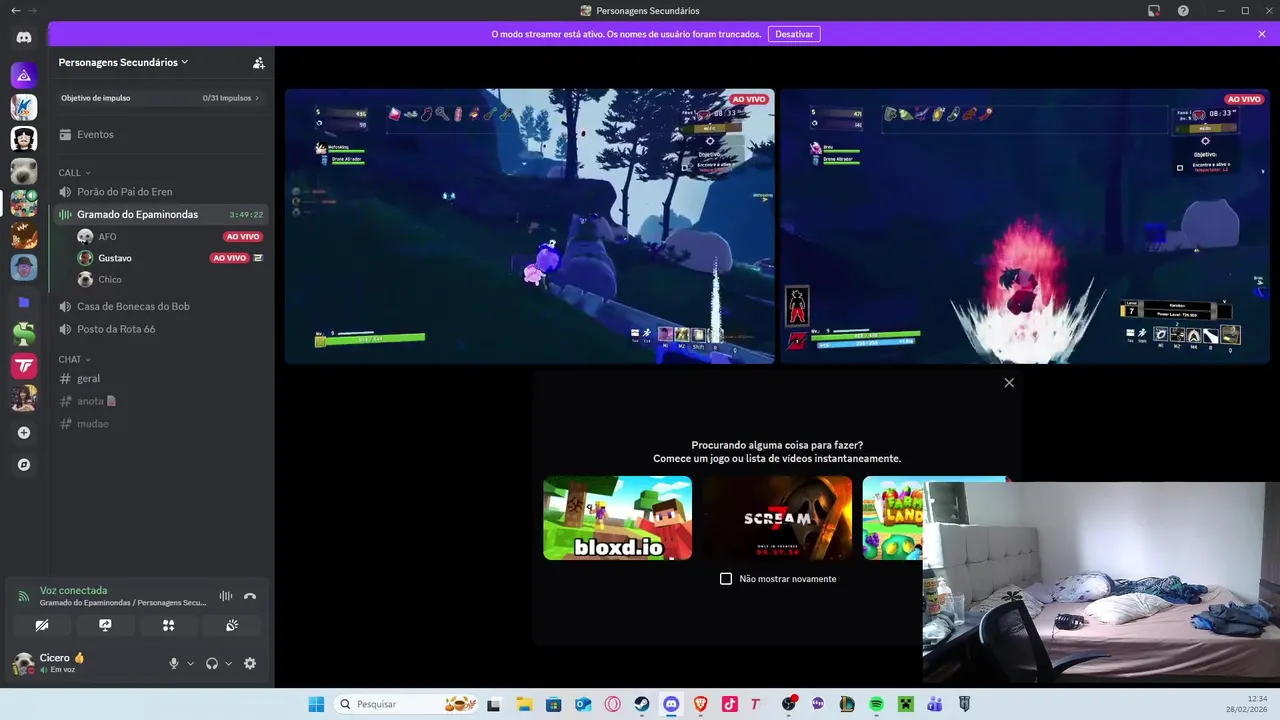The width and height of the screenshot is (1280, 720).
Task: Tick the 'Não mostrar novamente' checkbox
Action: 726,579
